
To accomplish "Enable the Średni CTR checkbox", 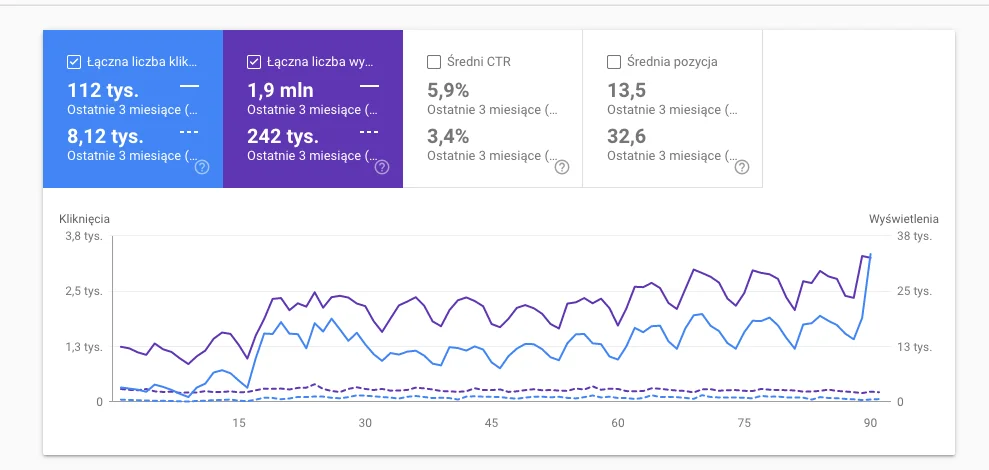I will 434,62.
